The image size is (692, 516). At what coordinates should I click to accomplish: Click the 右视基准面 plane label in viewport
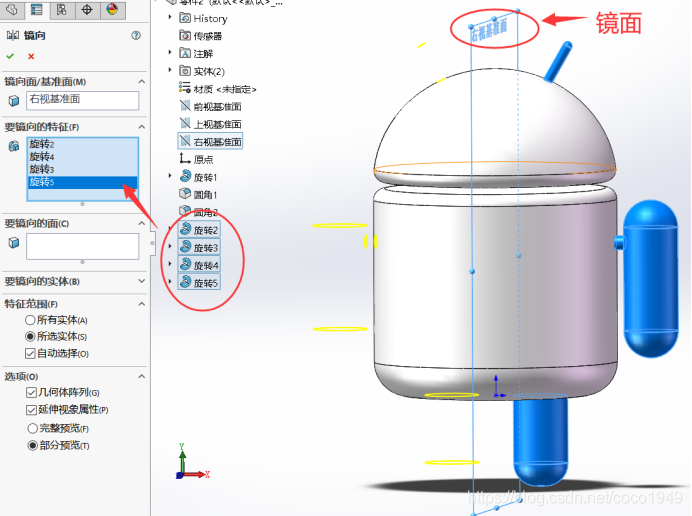[x=489, y=31]
